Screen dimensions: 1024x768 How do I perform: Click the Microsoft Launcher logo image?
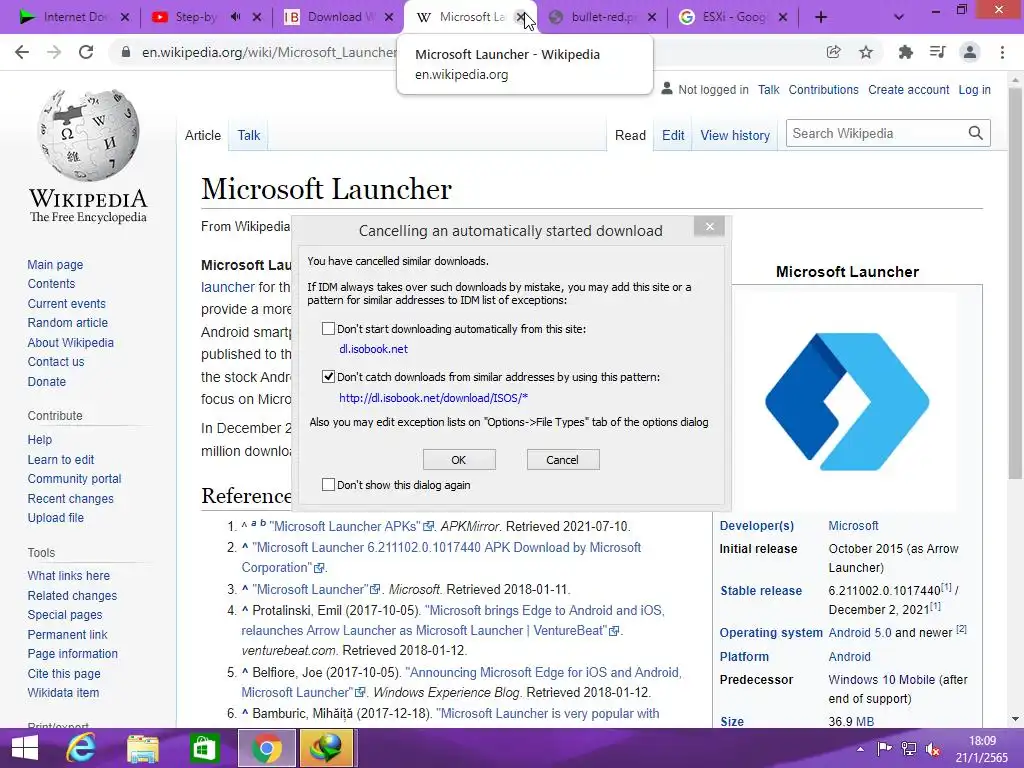coord(847,402)
